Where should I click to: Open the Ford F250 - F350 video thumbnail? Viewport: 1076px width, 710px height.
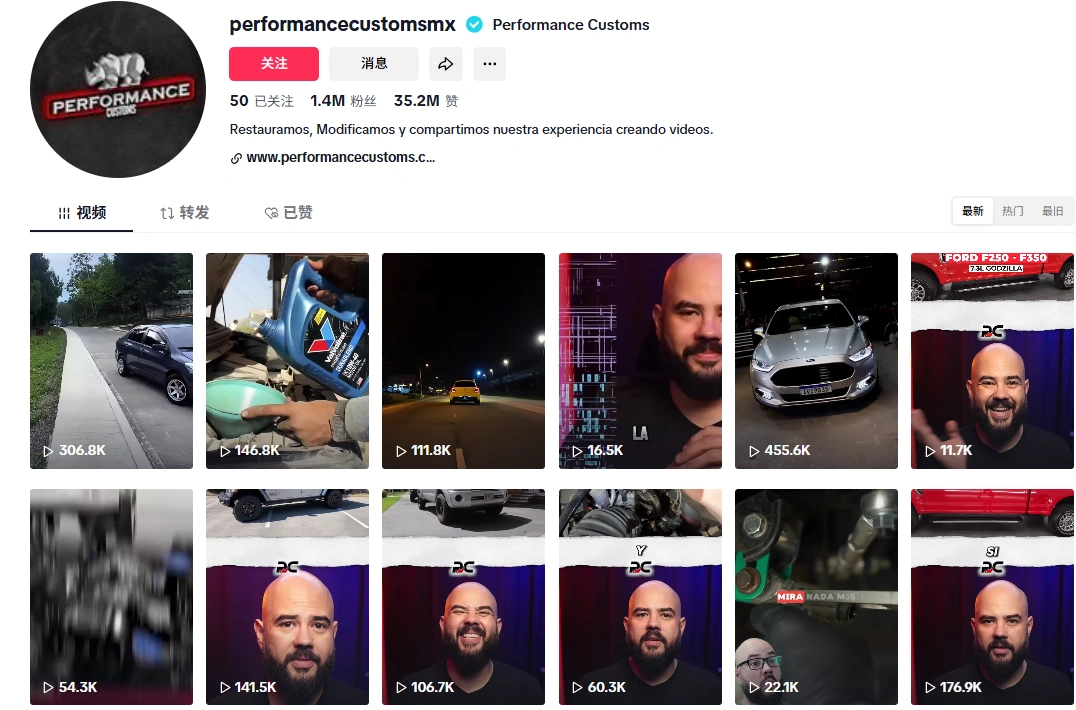click(992, 361)
